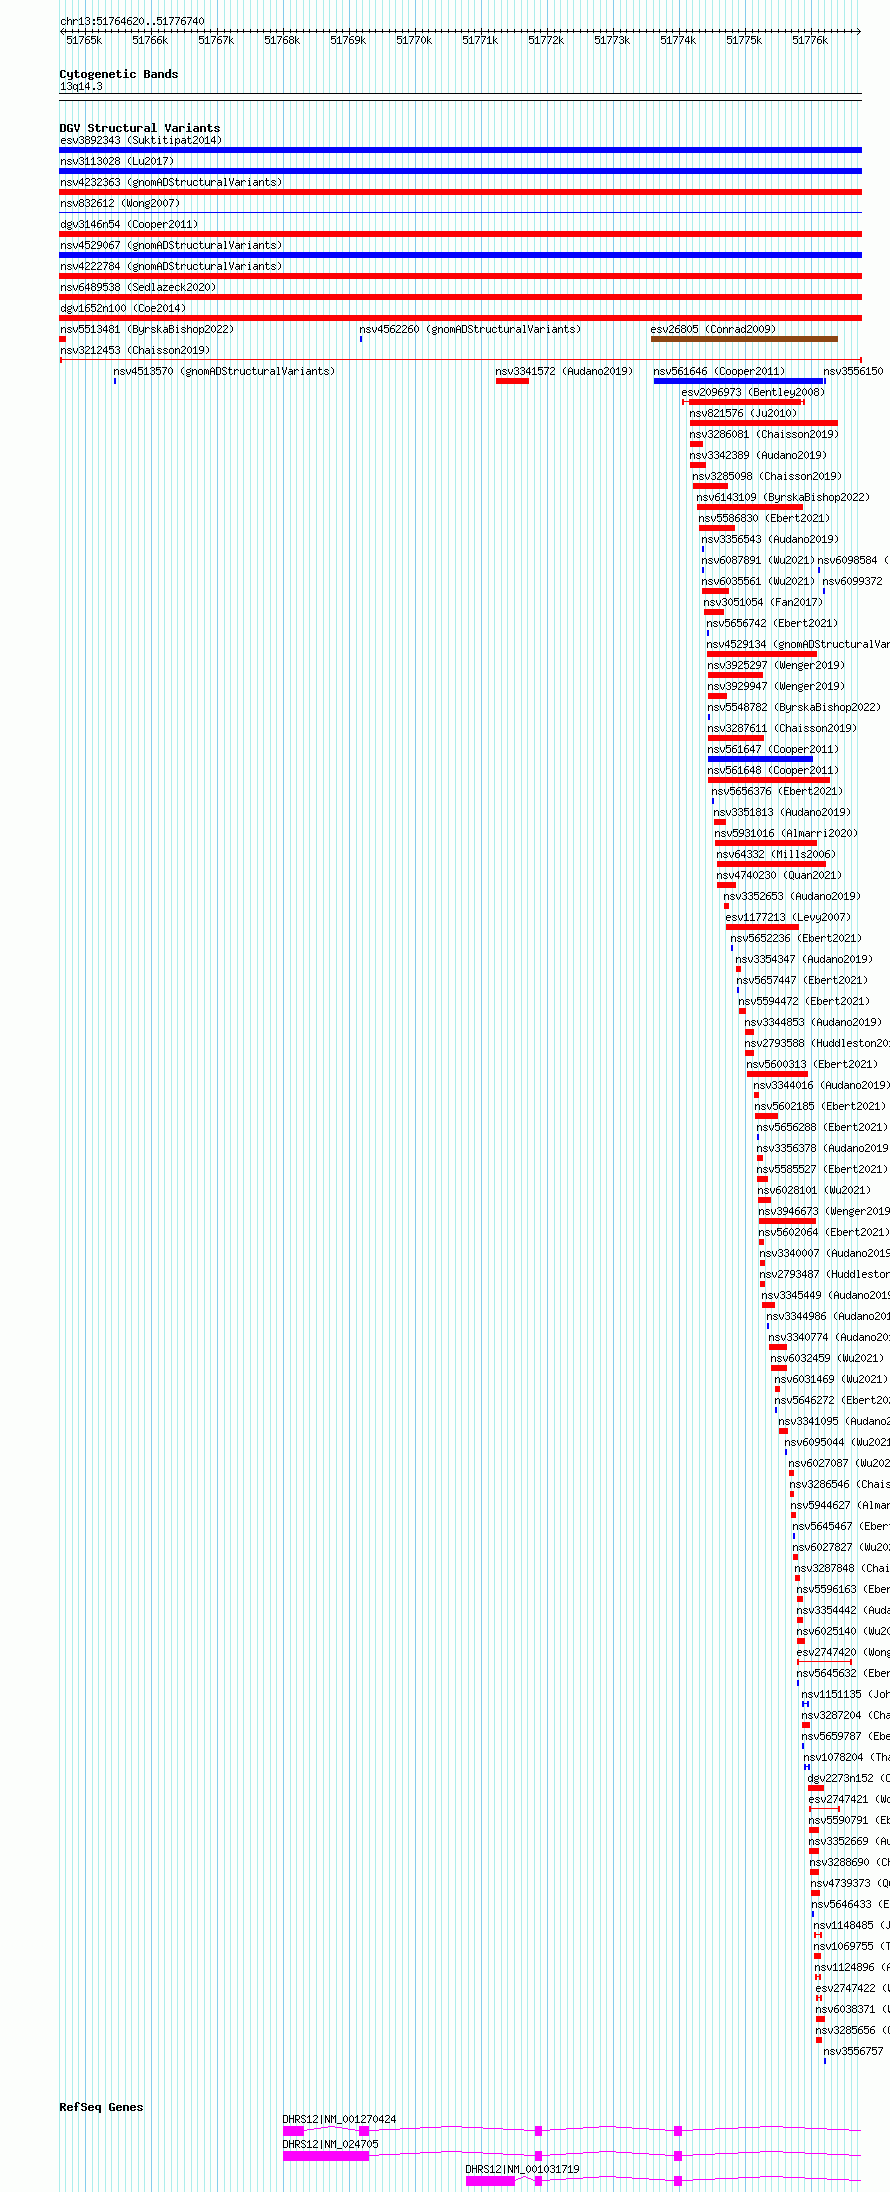Open the DHRS12|NM_024705 gene label
The image size is (890, 2192).
pos(331,2144)
